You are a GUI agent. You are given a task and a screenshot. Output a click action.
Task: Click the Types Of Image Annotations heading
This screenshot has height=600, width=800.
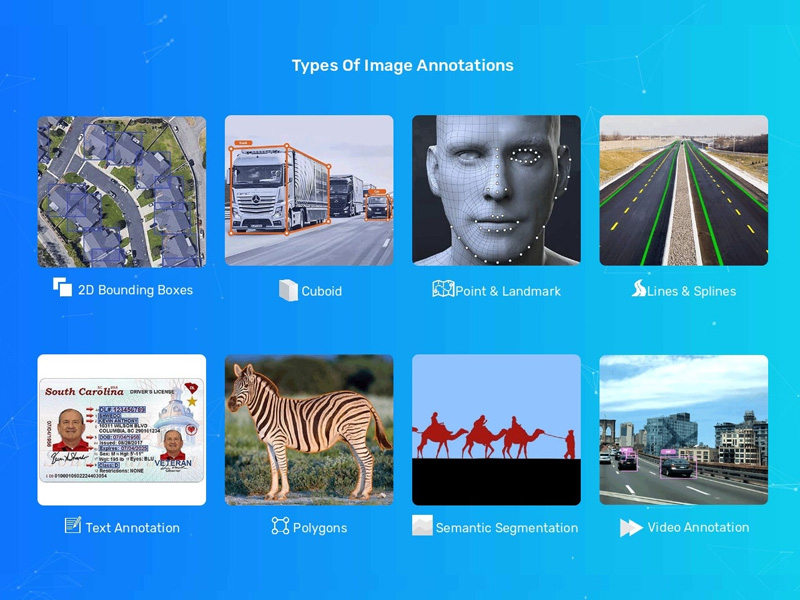point(402,66)
